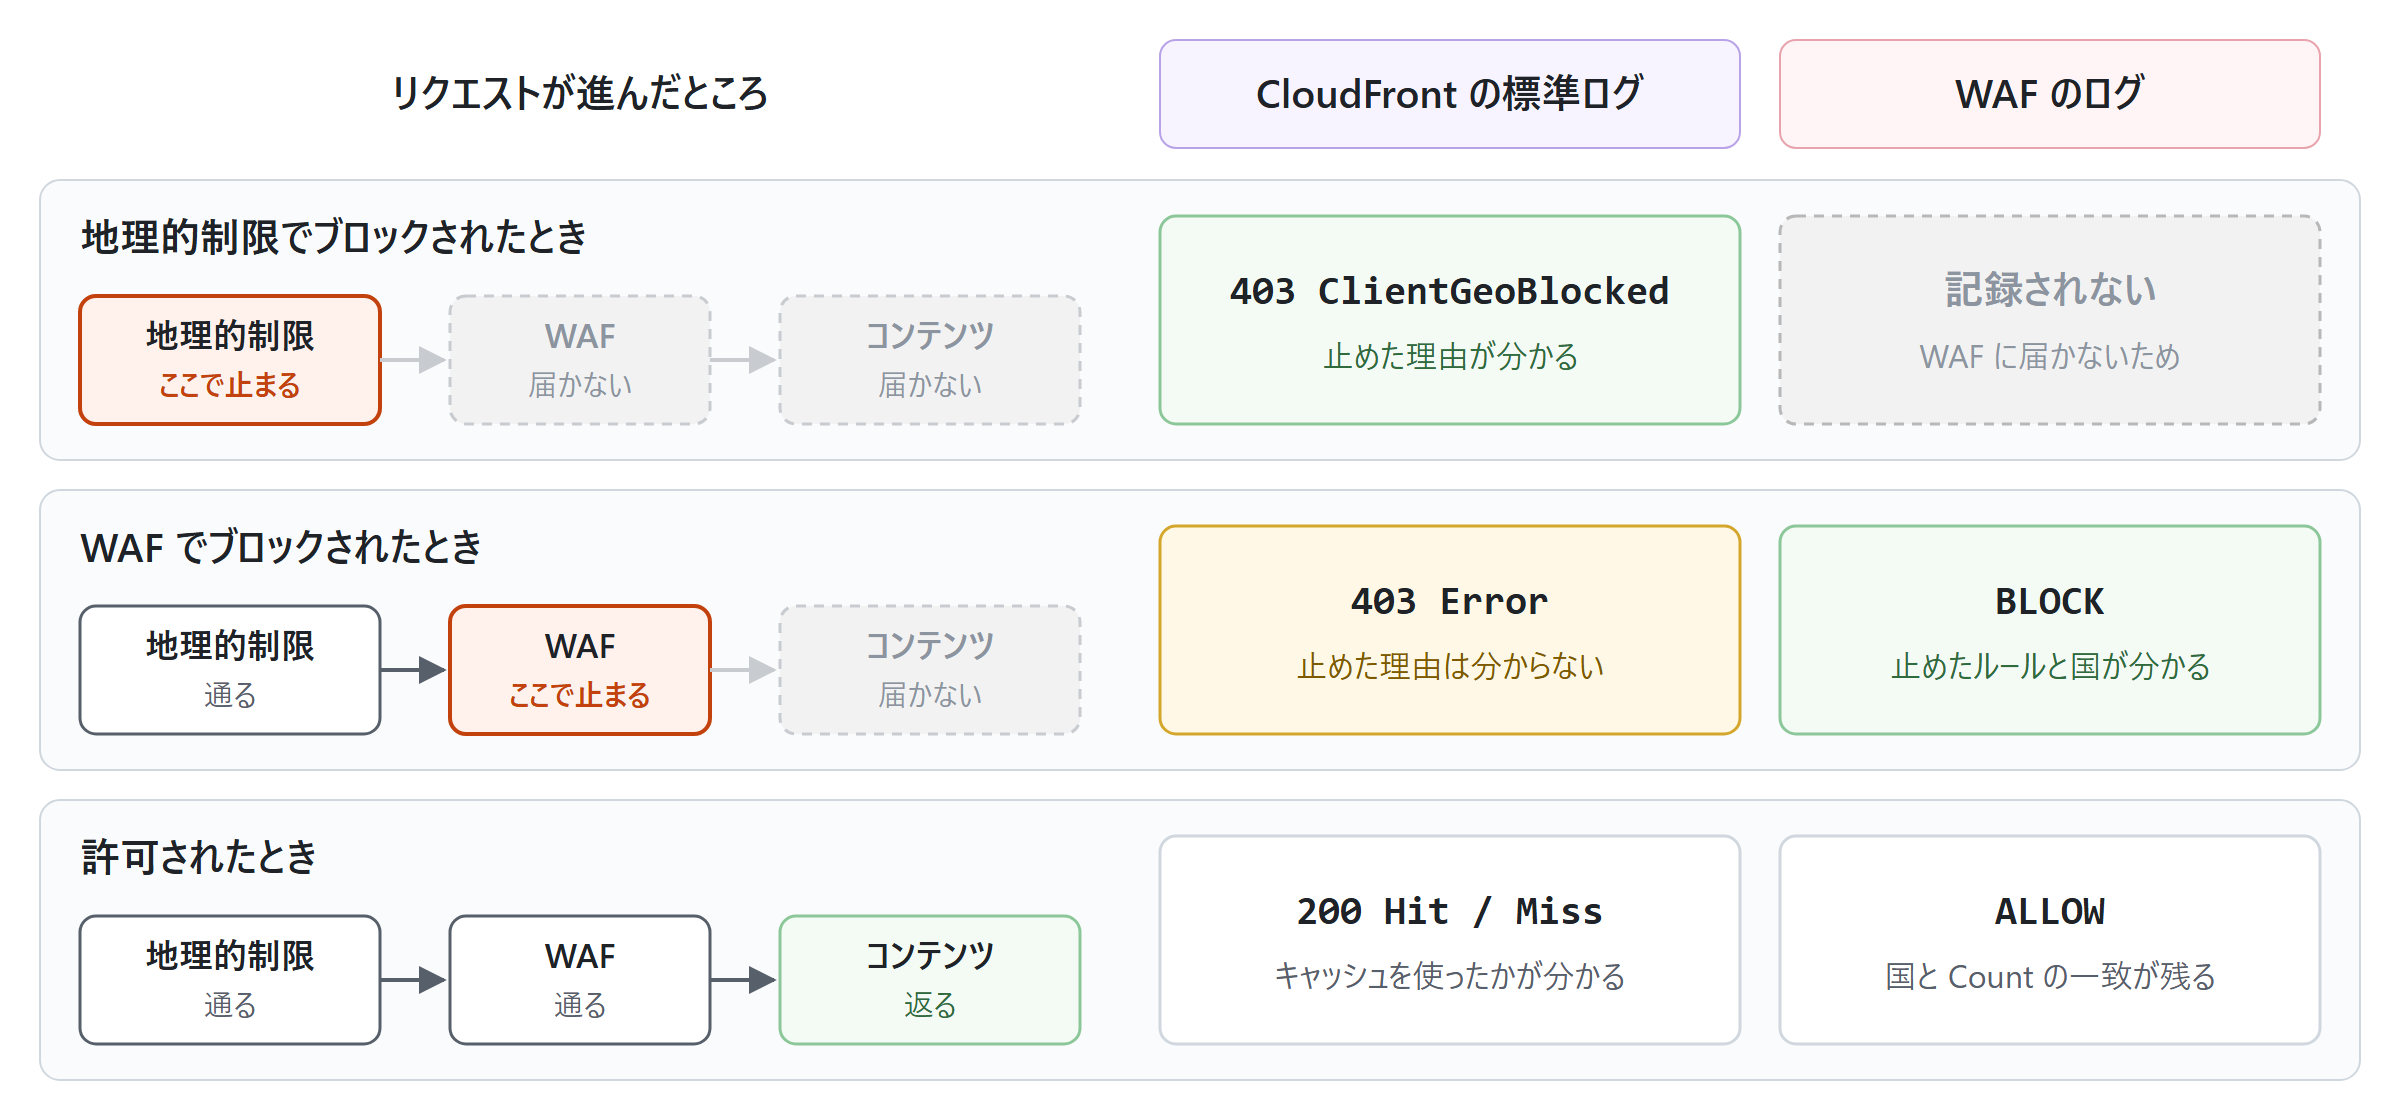The width and height of the screenshot is (2400, 1120).
Task: Click the dashed 'コンテンツ 届かない' box in the geo-blocked row
Action: [930, 360]
